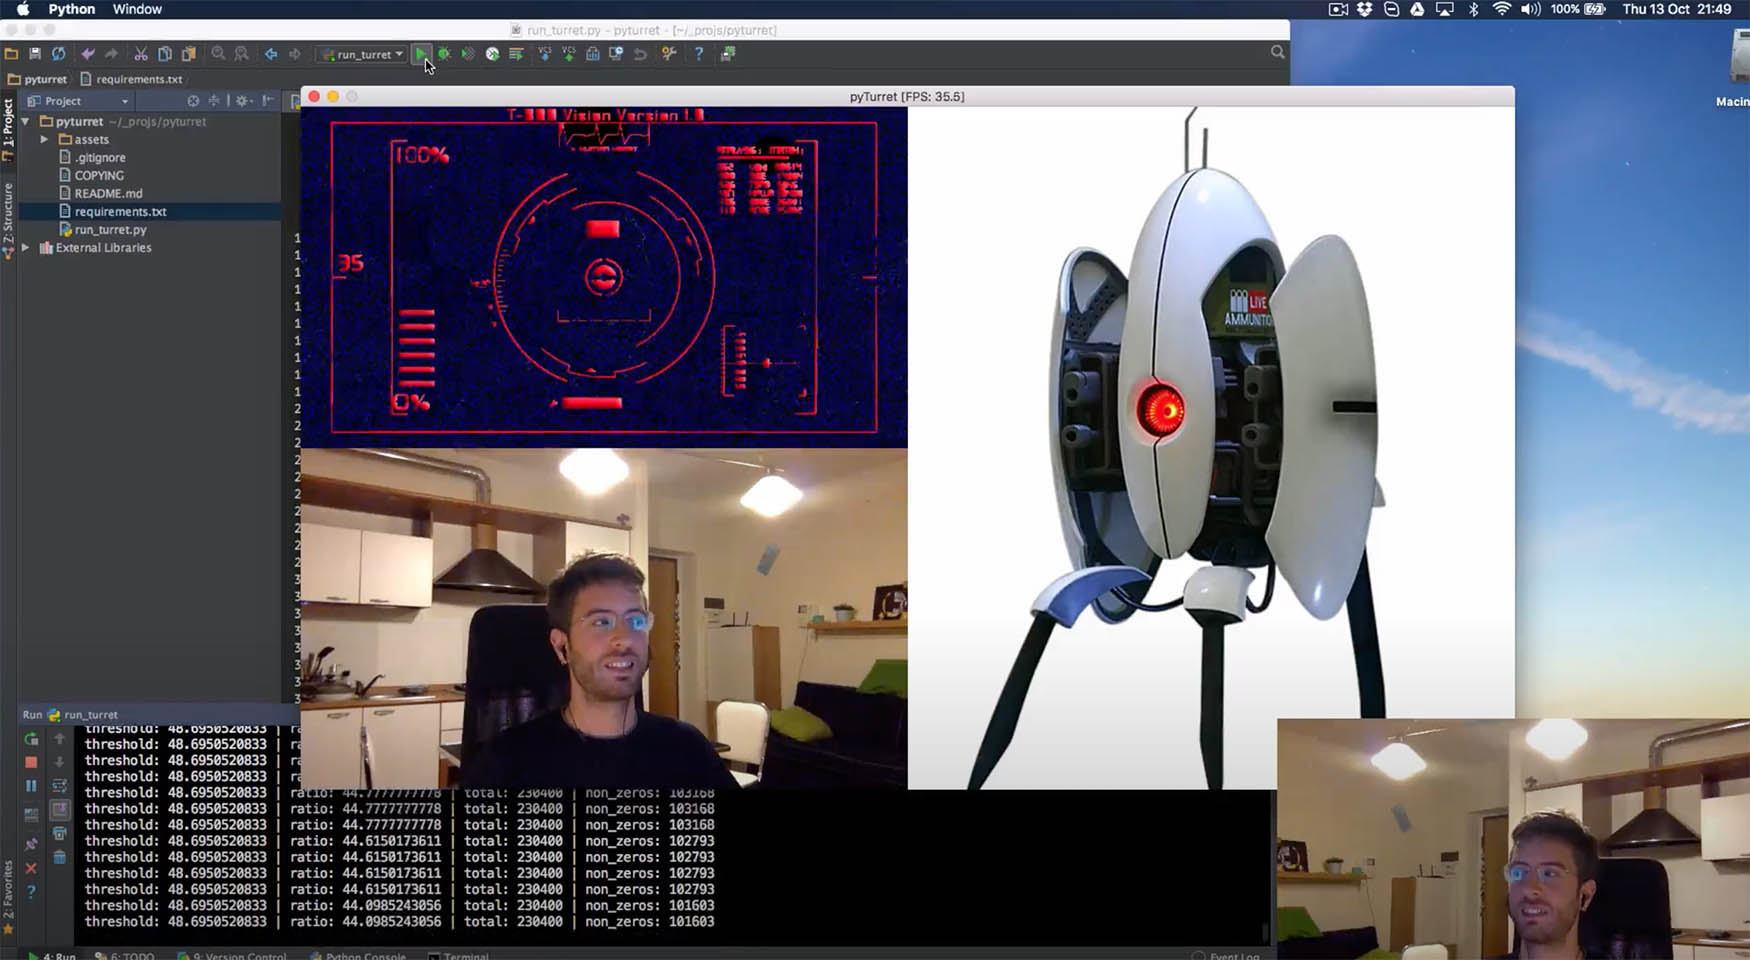The height and width of the screenshot is (960, 1750).
Task: Open the Apple menu
Action: coord(22,9)
